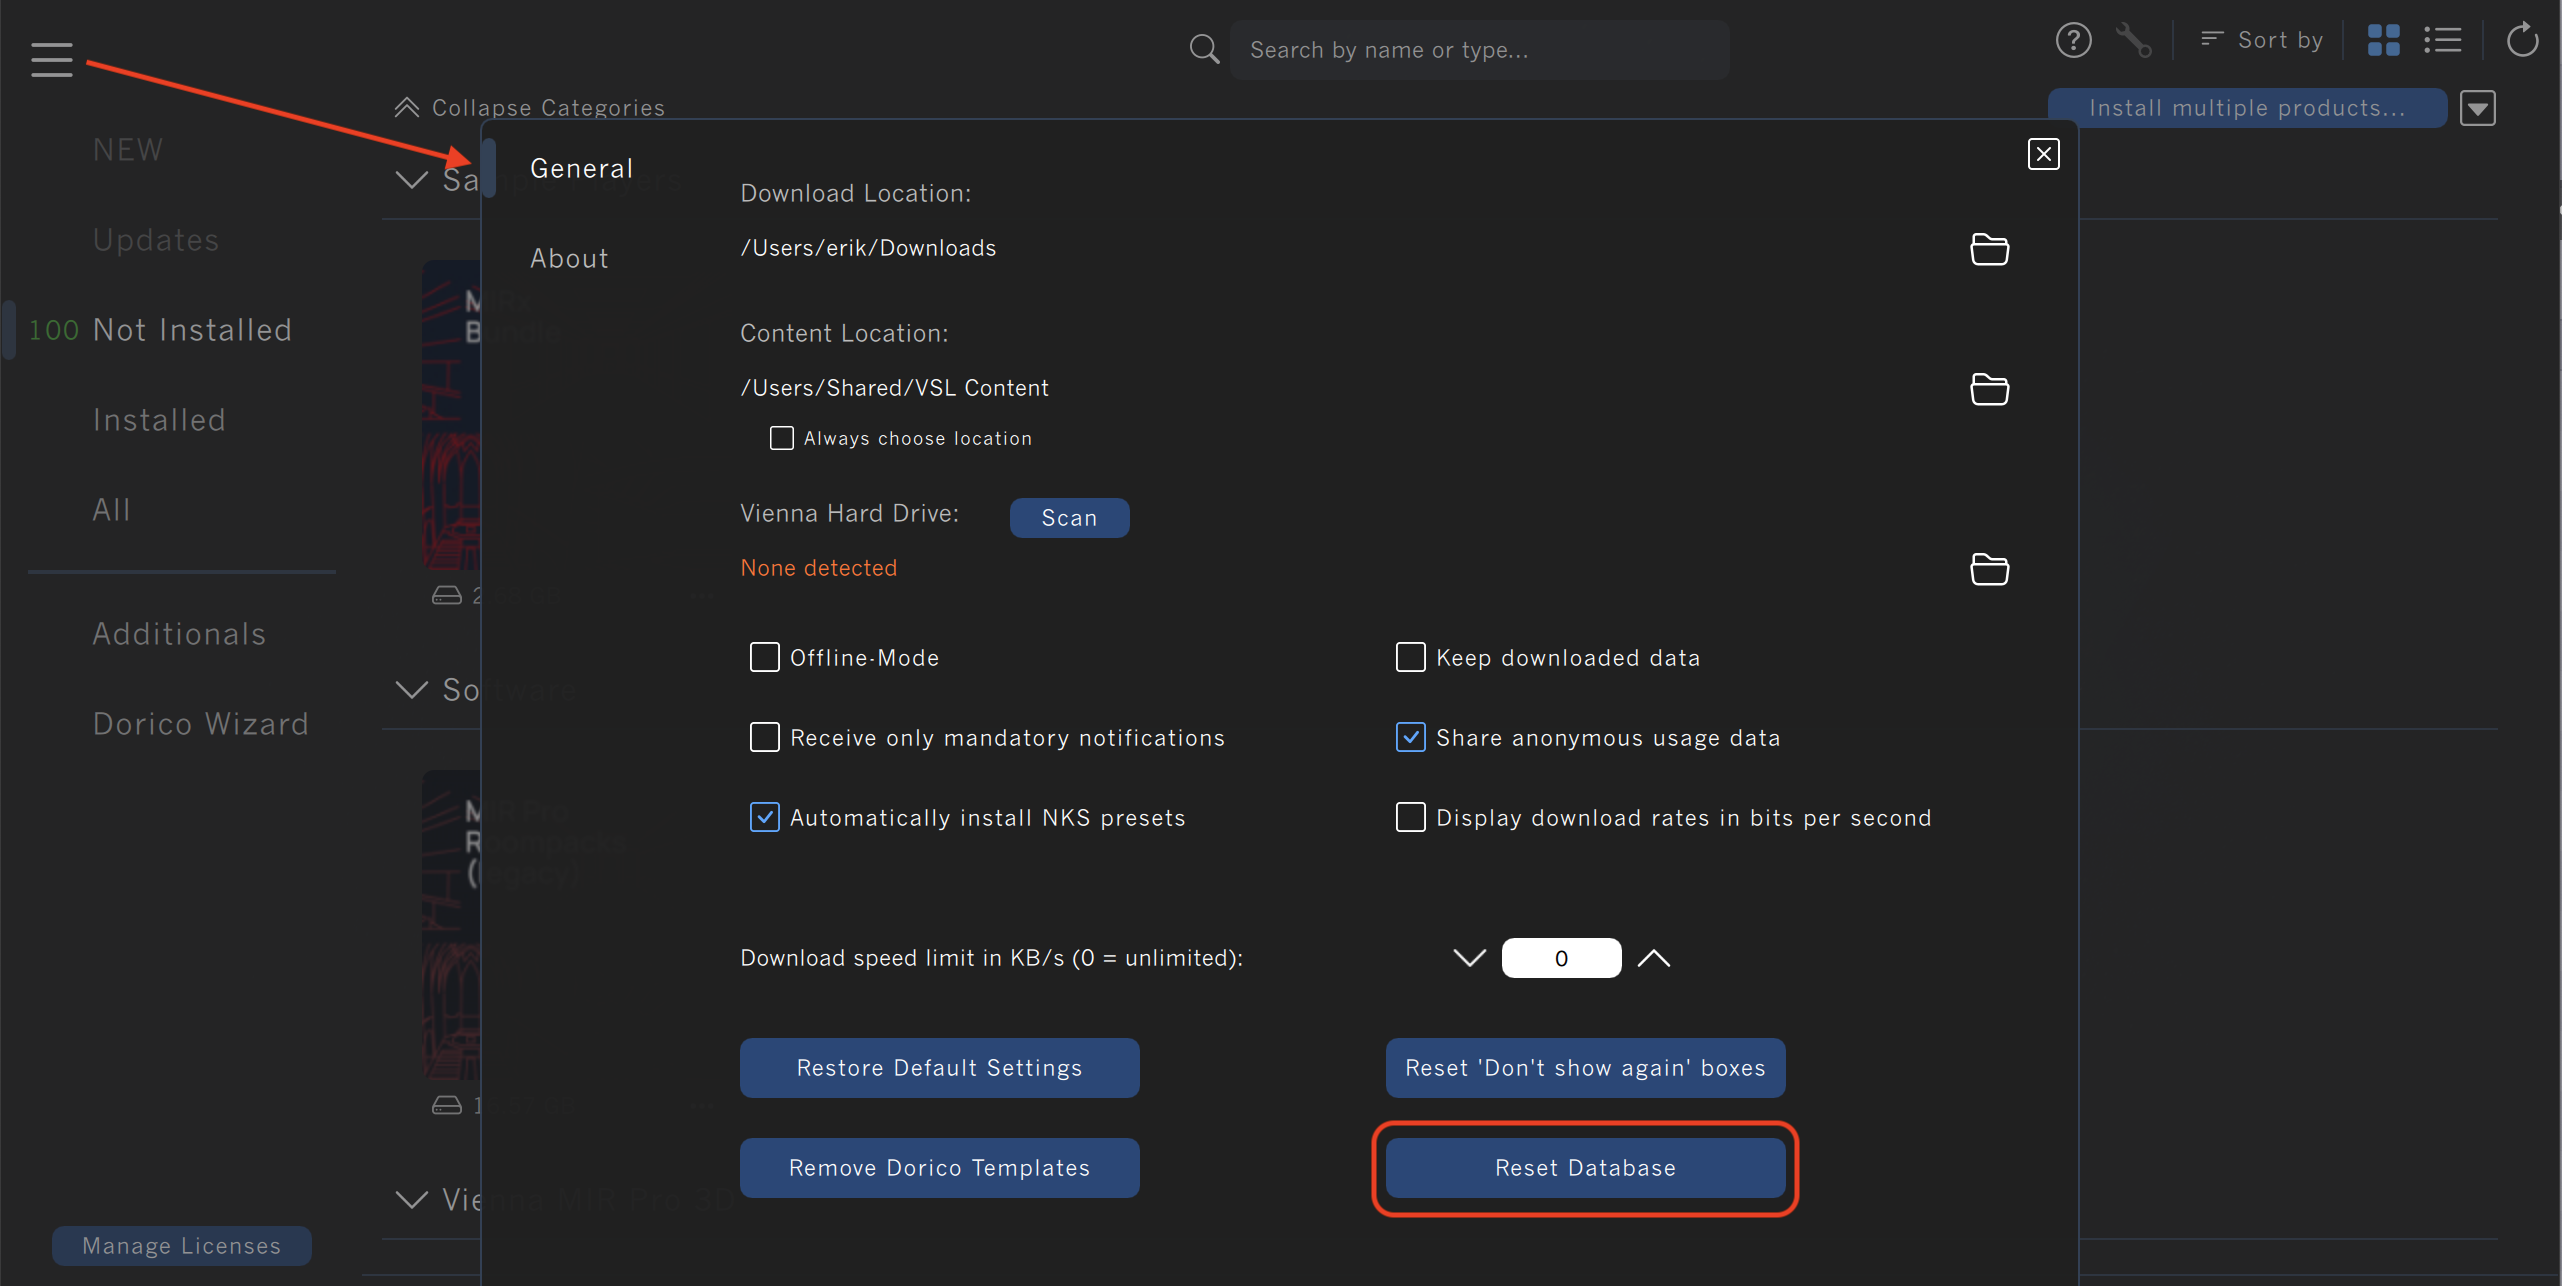Open settings via the wrench icon
The image size is (2562, 1286).
point(2133,41)
